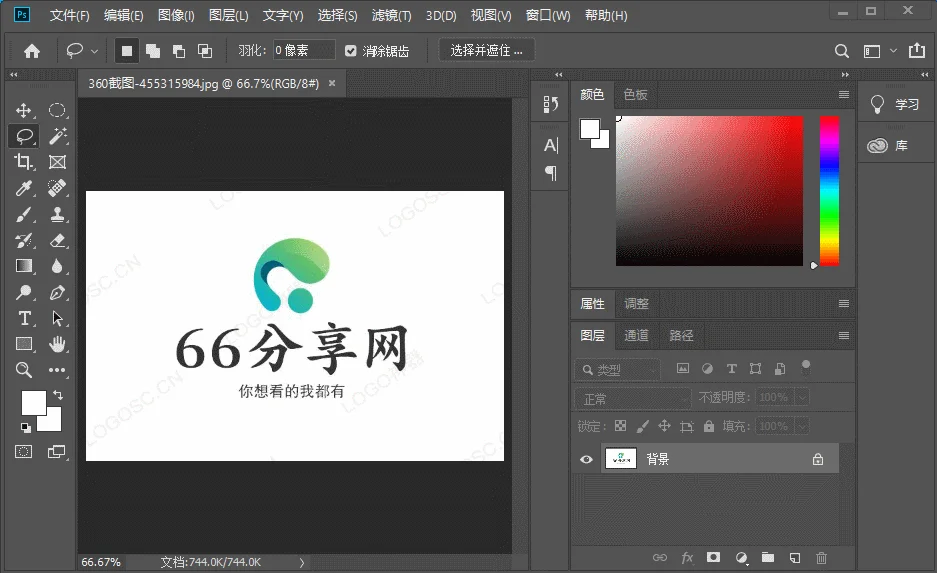
Task: Select the Gradient tool
Action: tap(24, 266)
